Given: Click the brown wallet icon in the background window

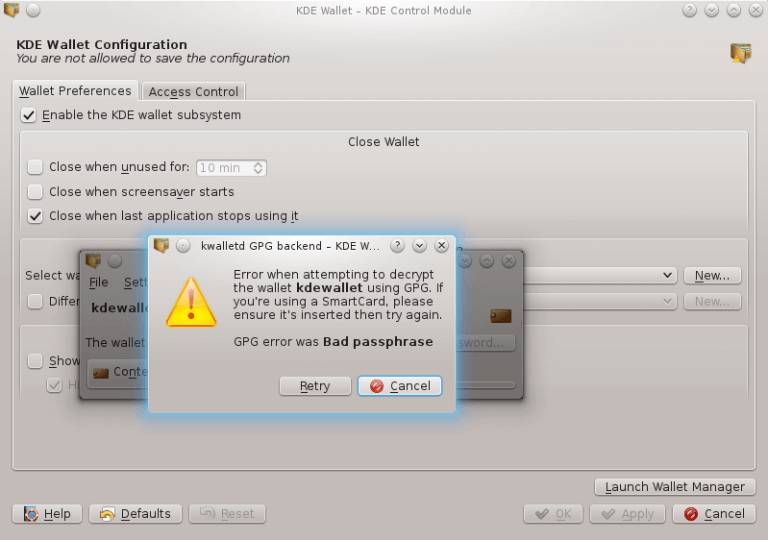Looking at the screenshot, I should point(501,316).
